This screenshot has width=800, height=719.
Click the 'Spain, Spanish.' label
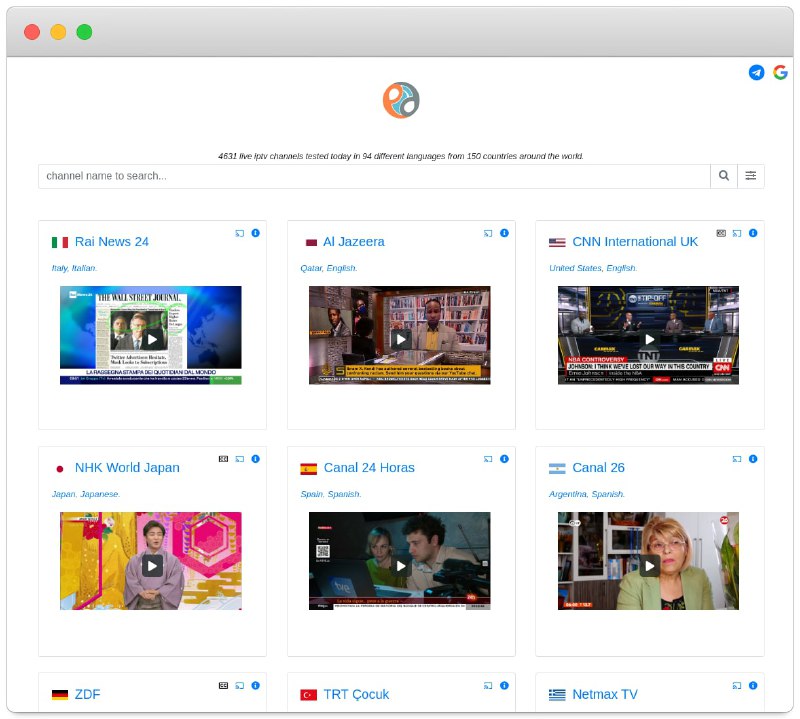331,494
